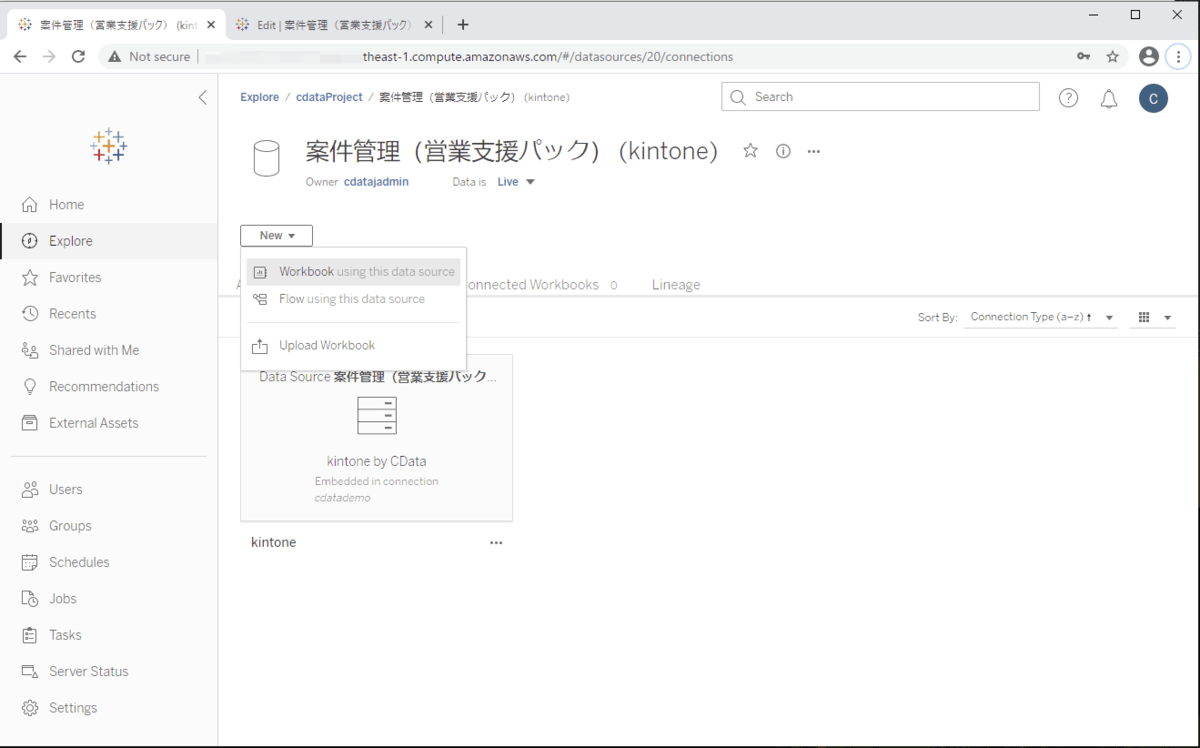Screen dimensions: 1200x748
Task: Open grid view mode dropdown
Action: click(1155, 317)
